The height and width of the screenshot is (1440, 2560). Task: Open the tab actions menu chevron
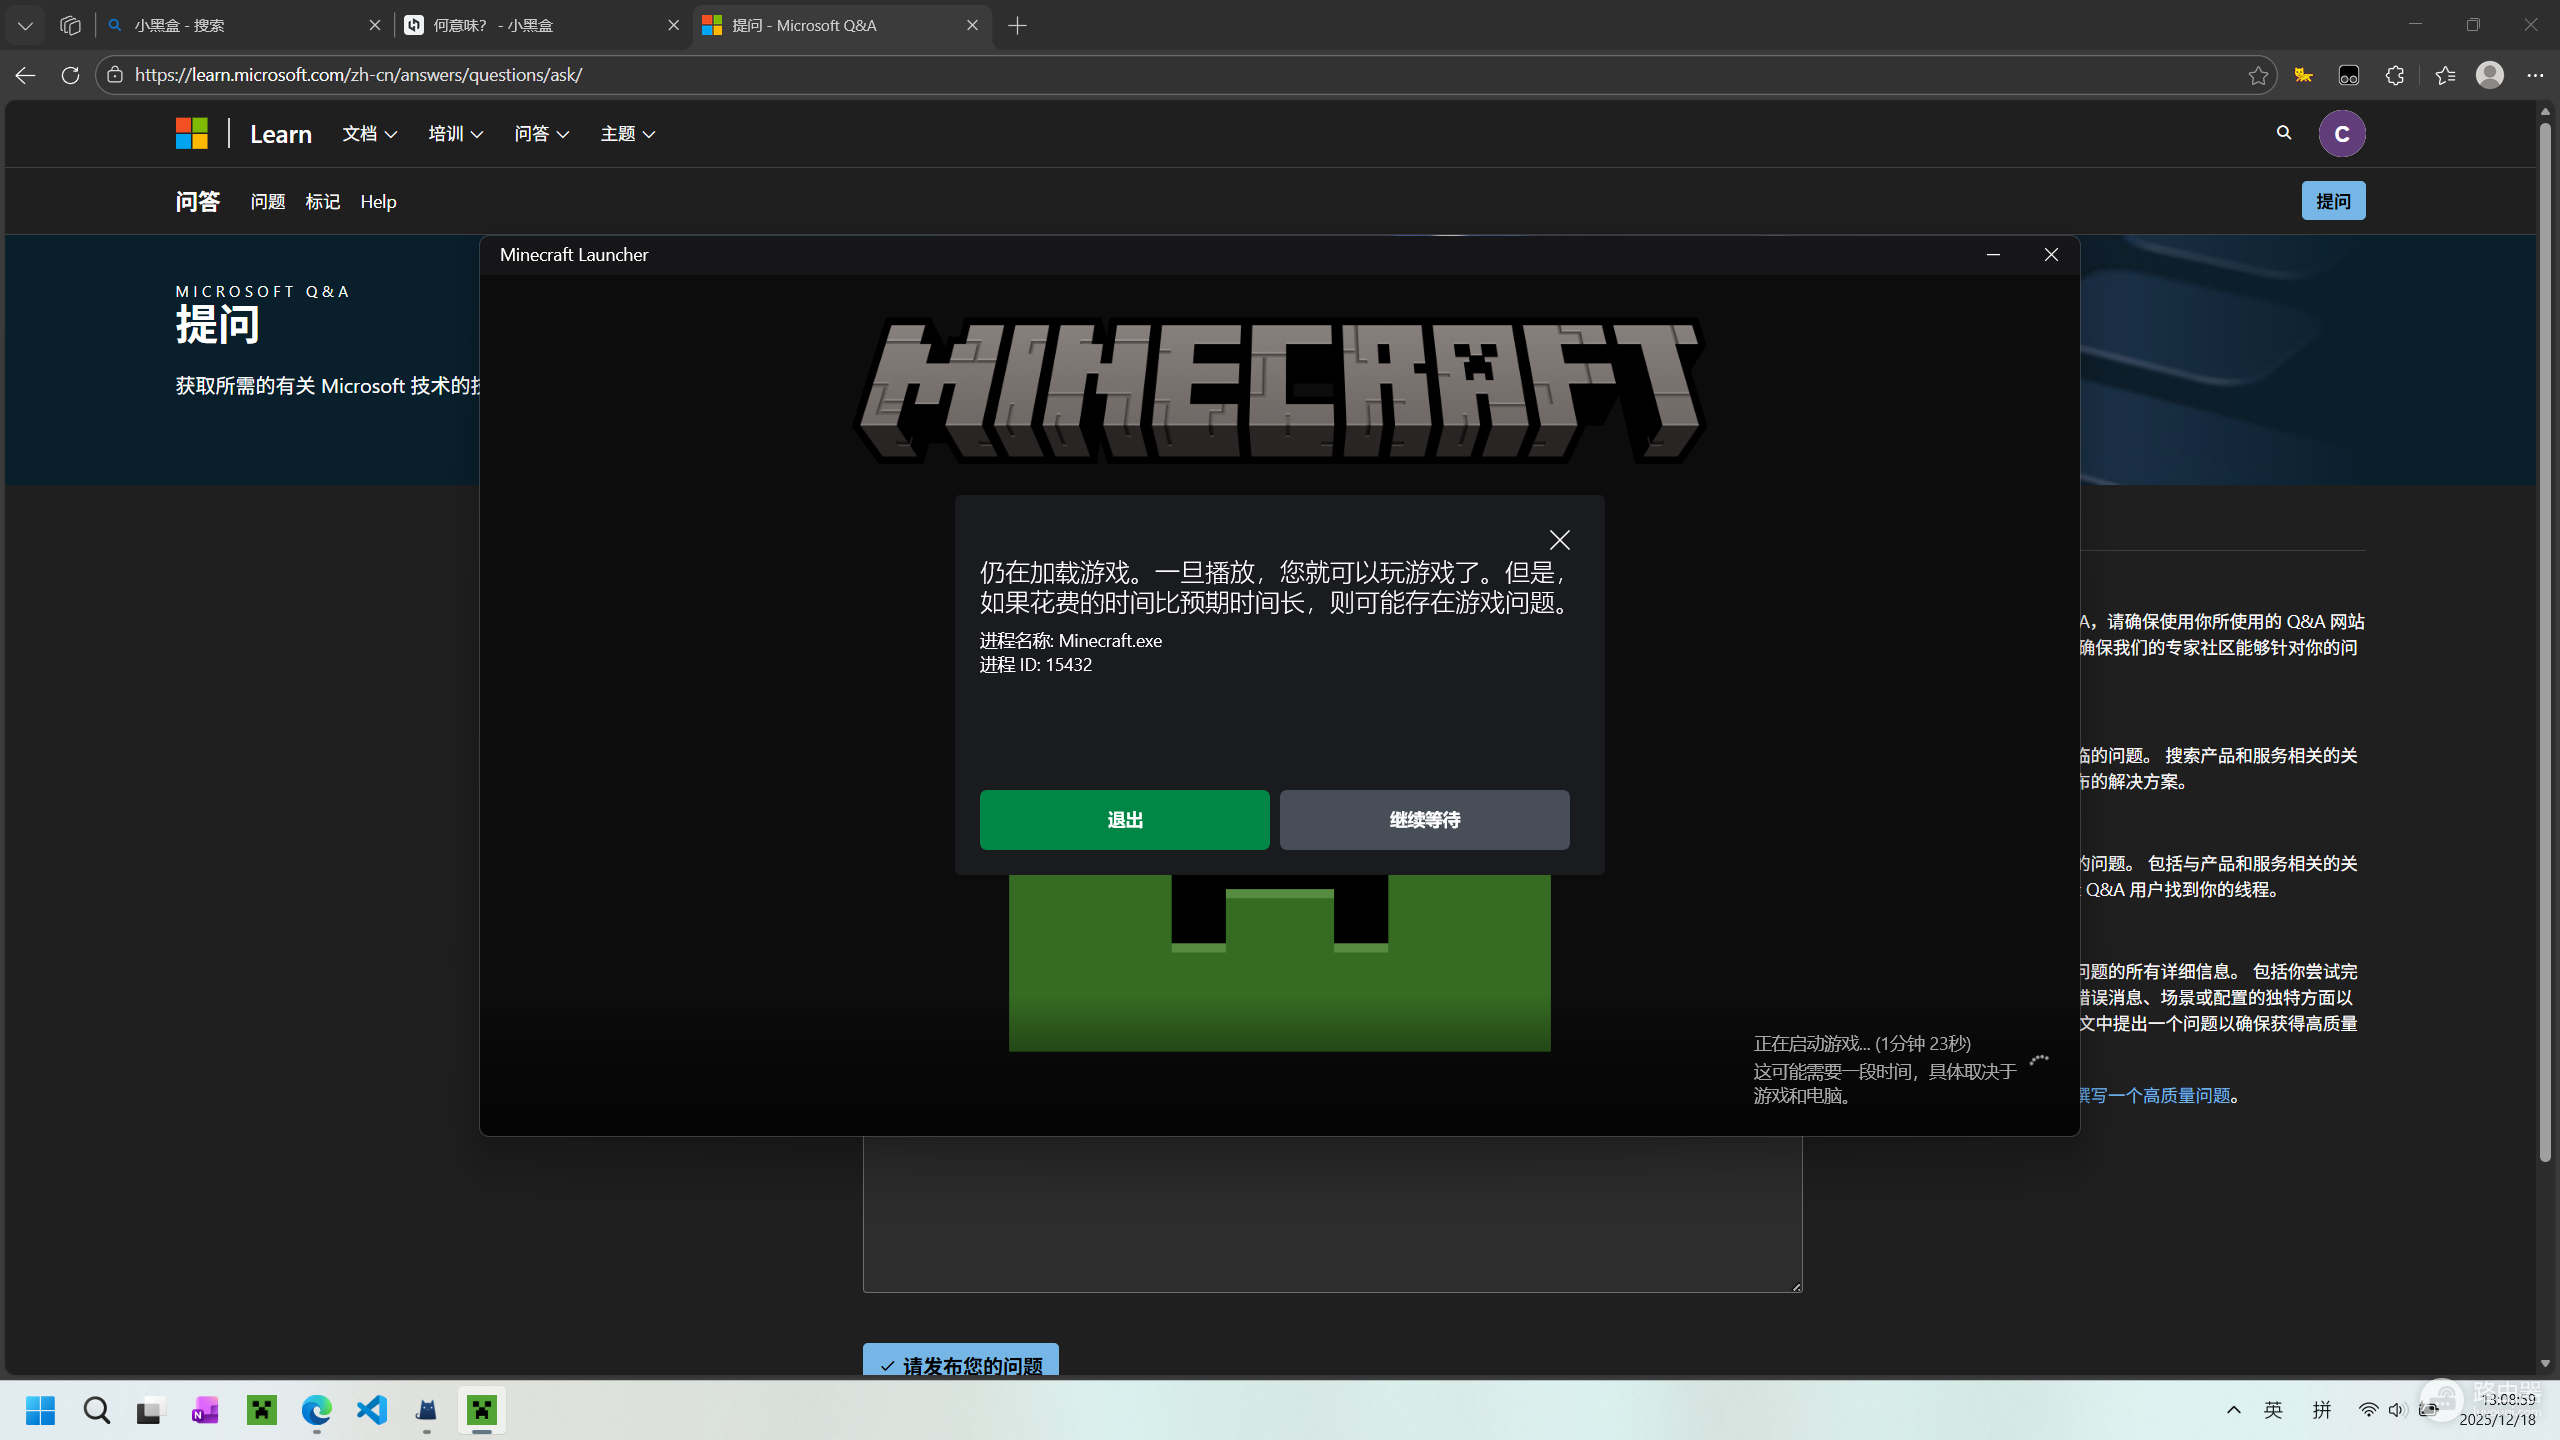coord(25,25)
